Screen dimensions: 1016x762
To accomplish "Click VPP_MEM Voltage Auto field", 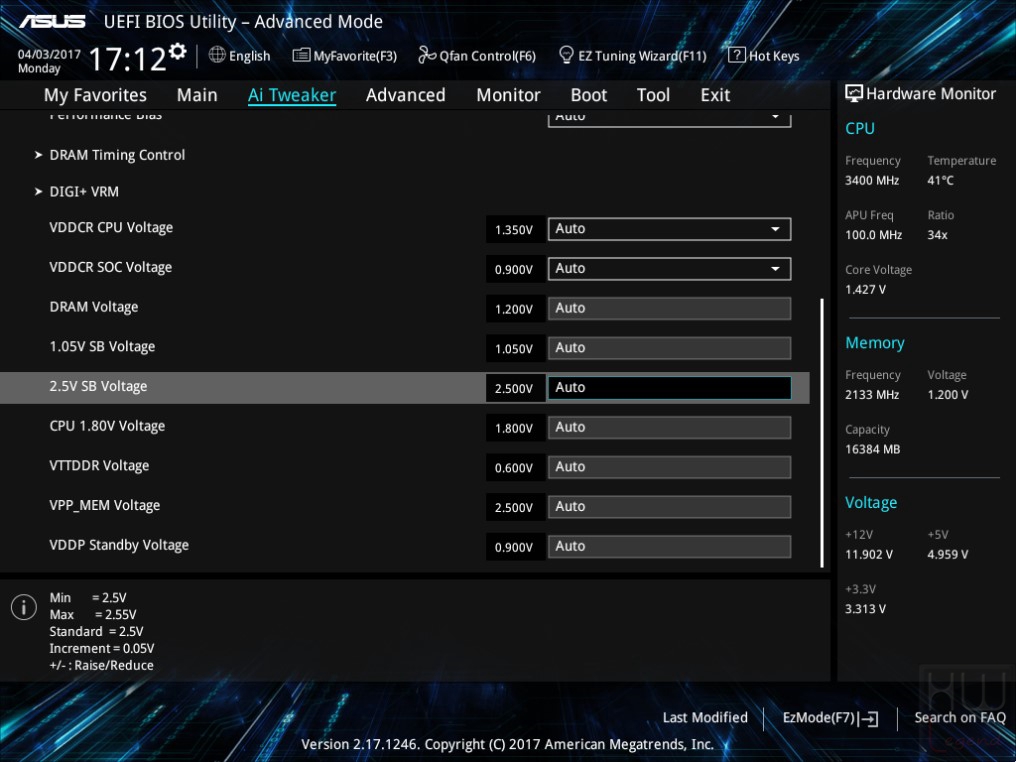I will pos(669,507).
